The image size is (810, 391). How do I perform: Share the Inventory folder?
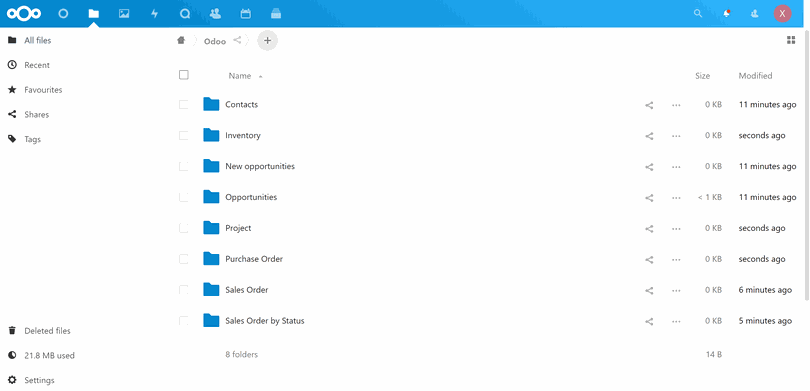pos(649,136)
